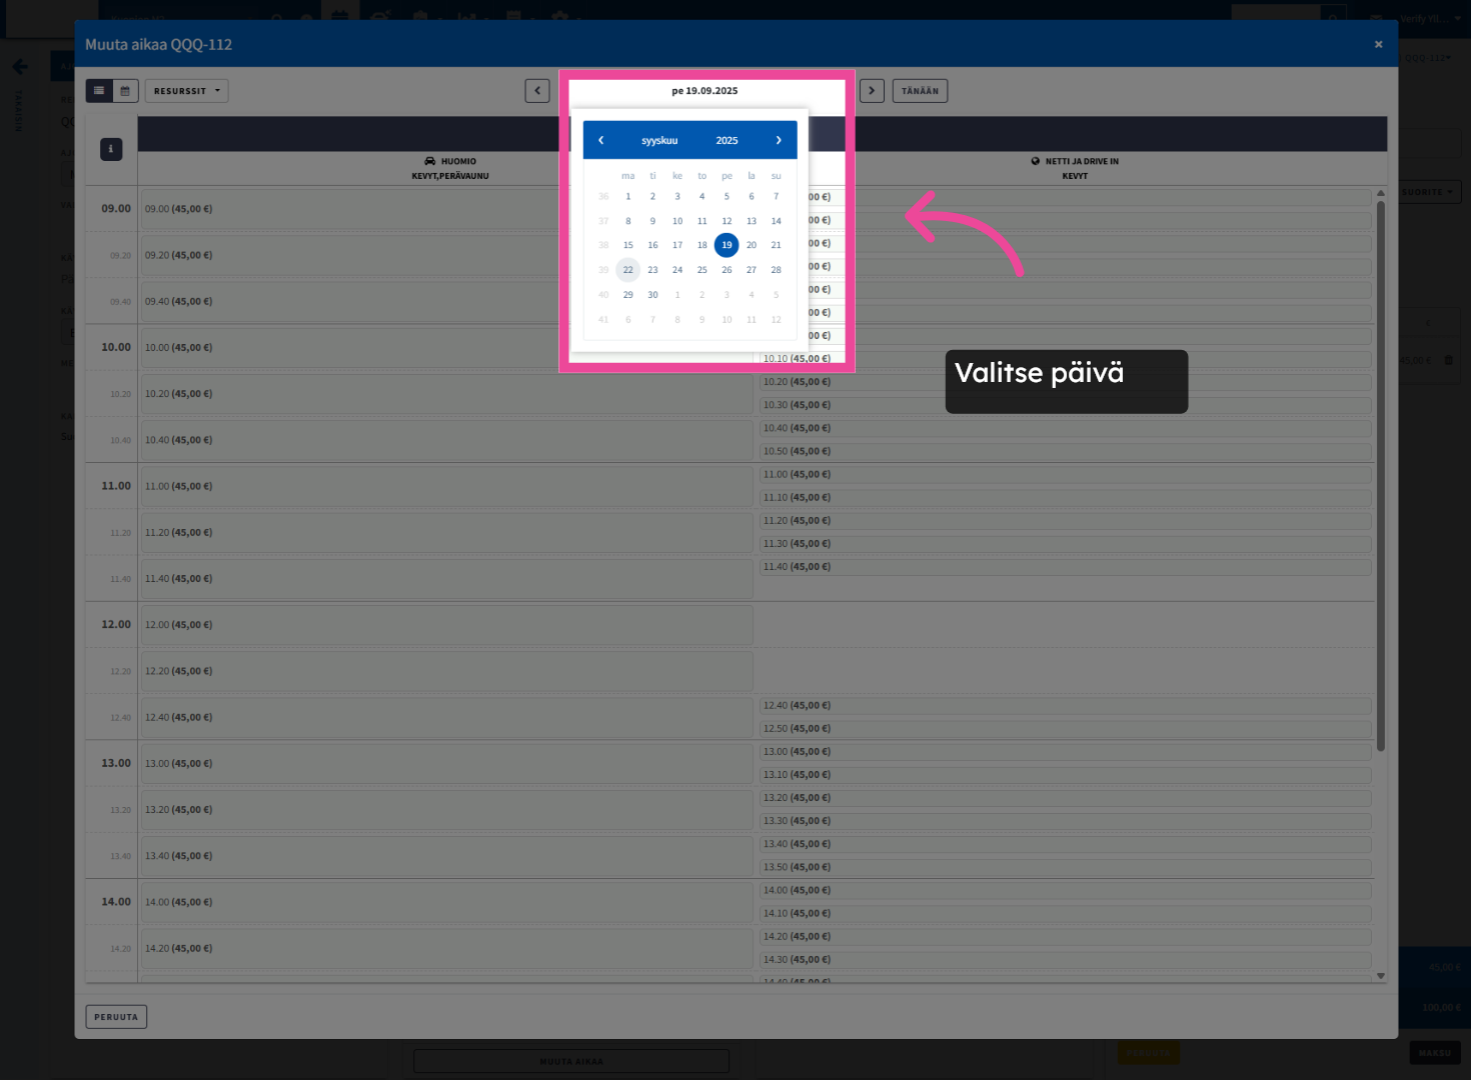Select 10.10 (45,00 €) Netti slot
Viewport: 1471px width, 1080px height.
1065,359
